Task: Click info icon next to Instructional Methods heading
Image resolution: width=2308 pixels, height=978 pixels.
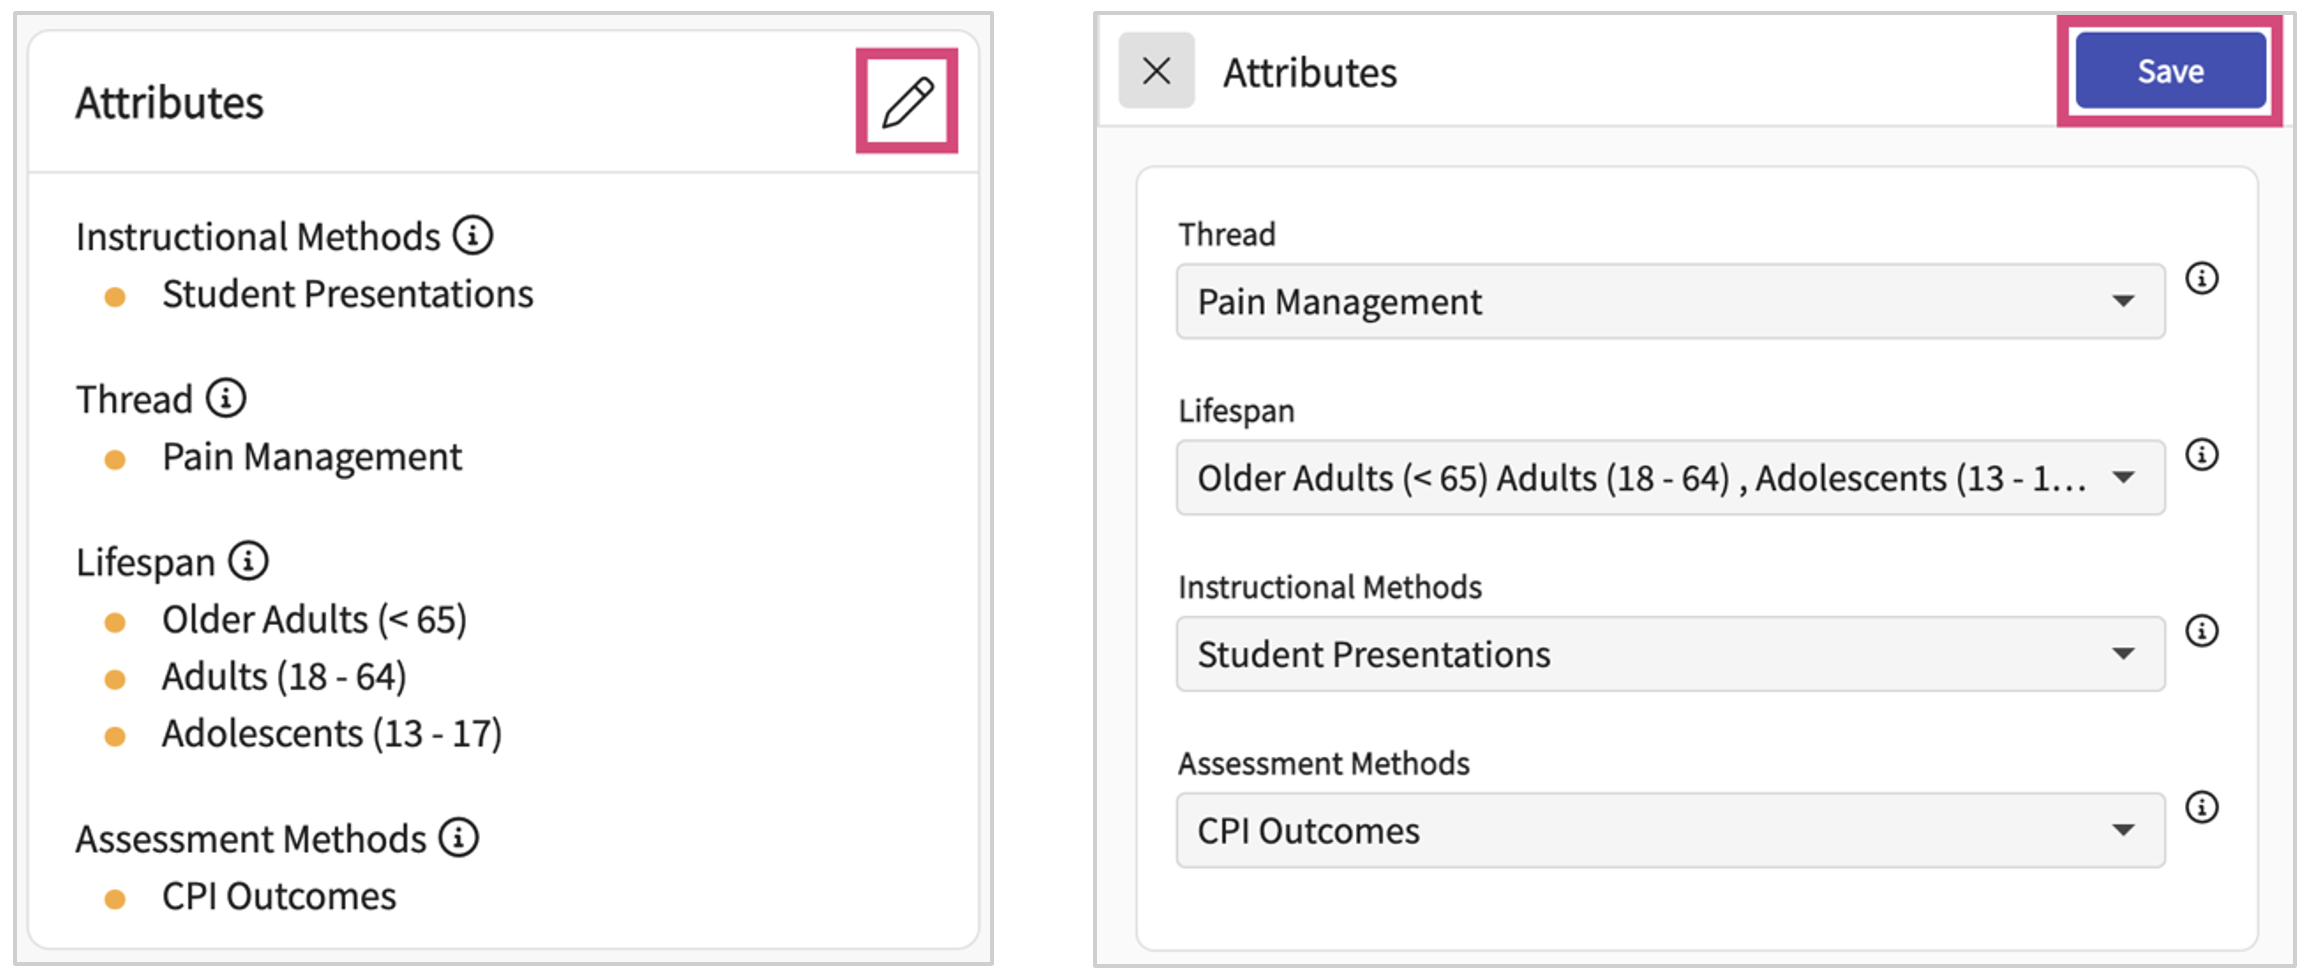Action: 473,236
